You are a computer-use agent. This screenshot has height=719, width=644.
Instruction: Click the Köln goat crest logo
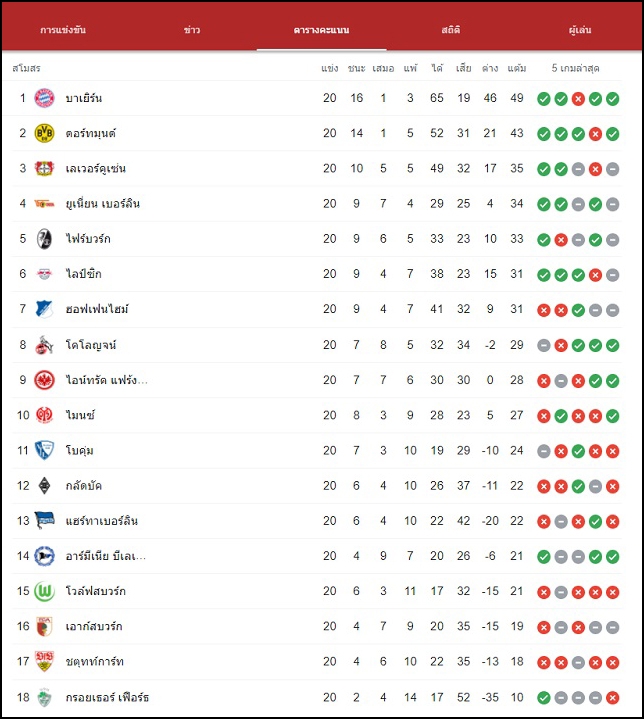point(44,345)
